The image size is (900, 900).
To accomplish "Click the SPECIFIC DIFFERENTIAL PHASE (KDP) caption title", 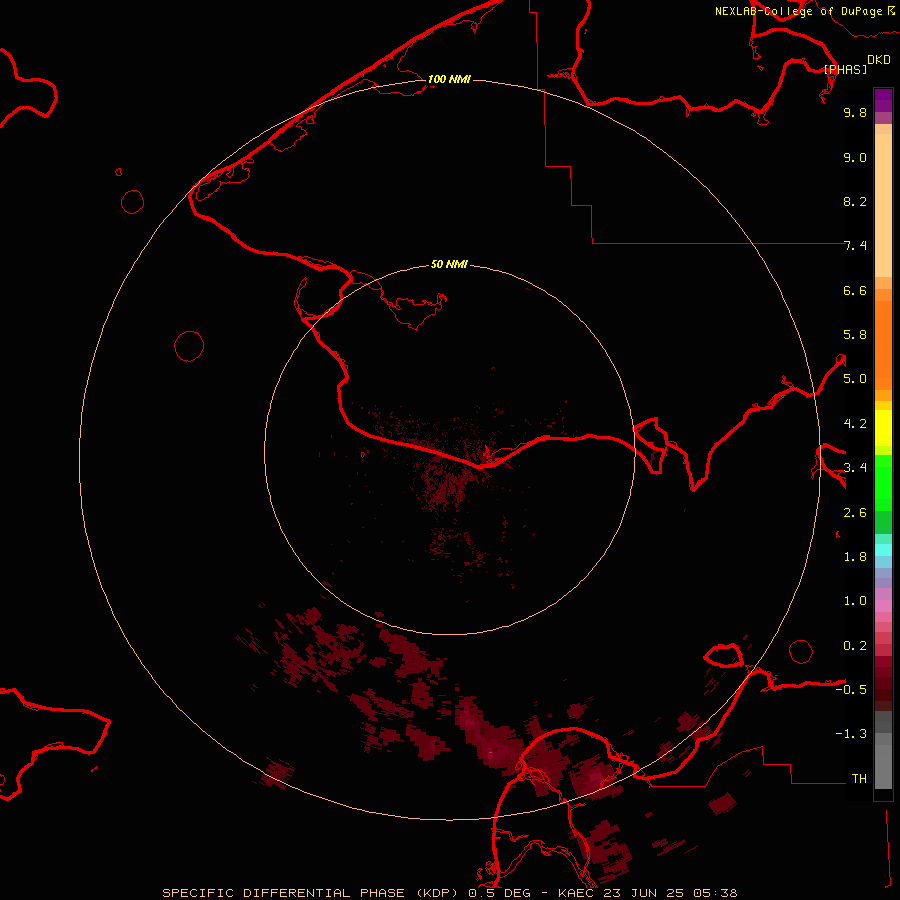I will tap(312, 893).
